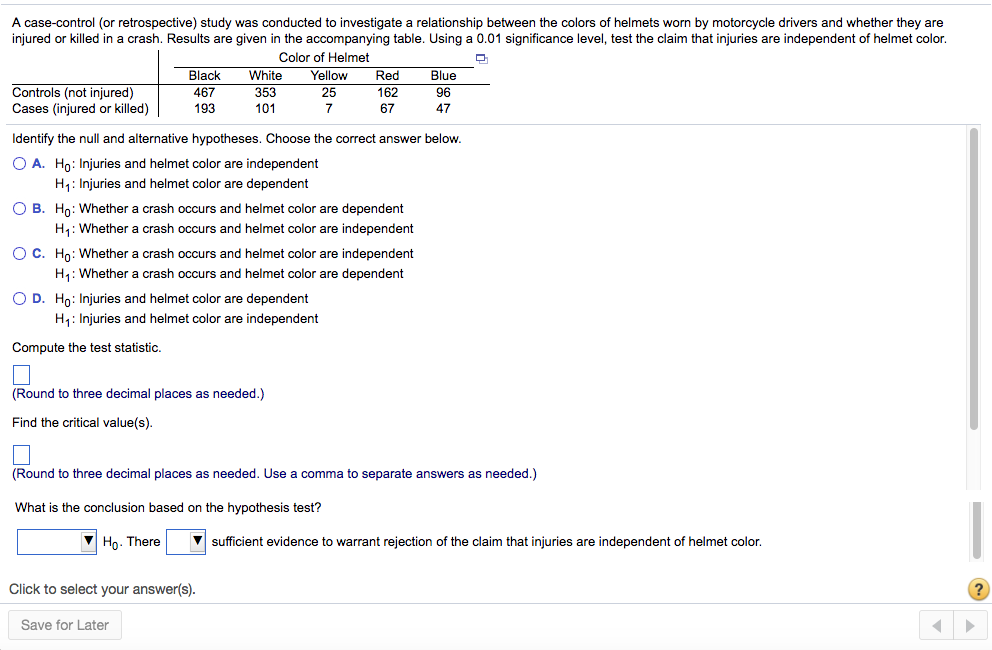Click the right navigation arrow at bottom right
Screen dimensions: 992x650
coord(970,624)
